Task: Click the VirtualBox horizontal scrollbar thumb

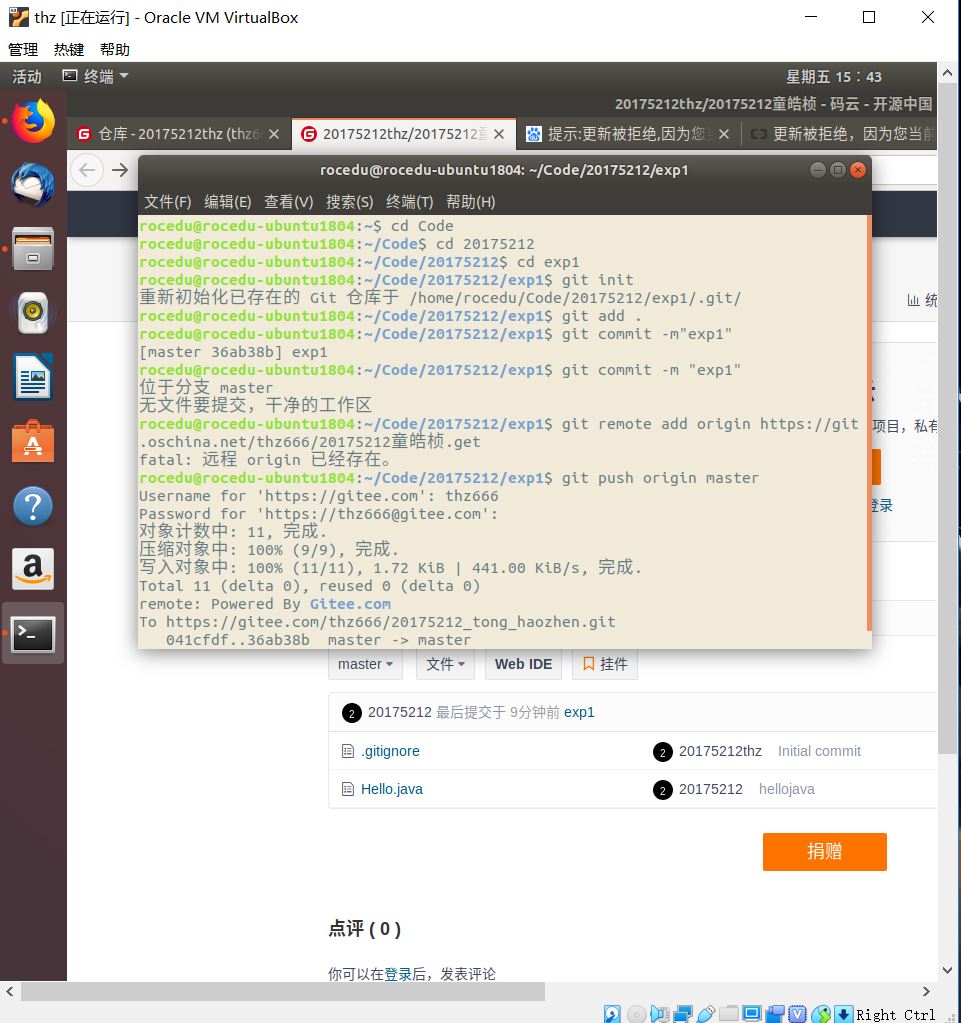Action: (283, 992)
